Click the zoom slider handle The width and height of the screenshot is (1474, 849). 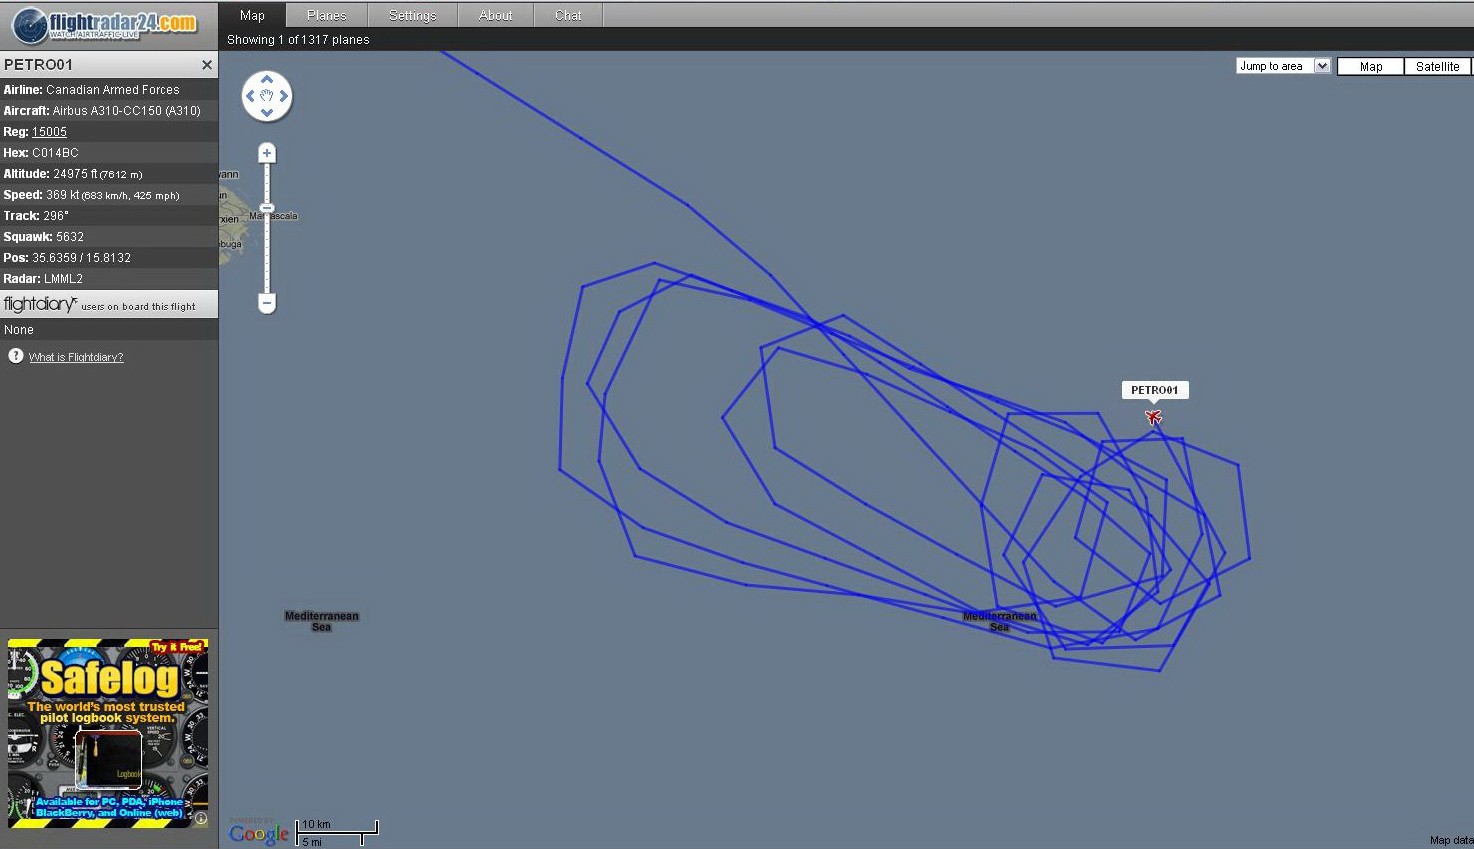click(267, 208)
